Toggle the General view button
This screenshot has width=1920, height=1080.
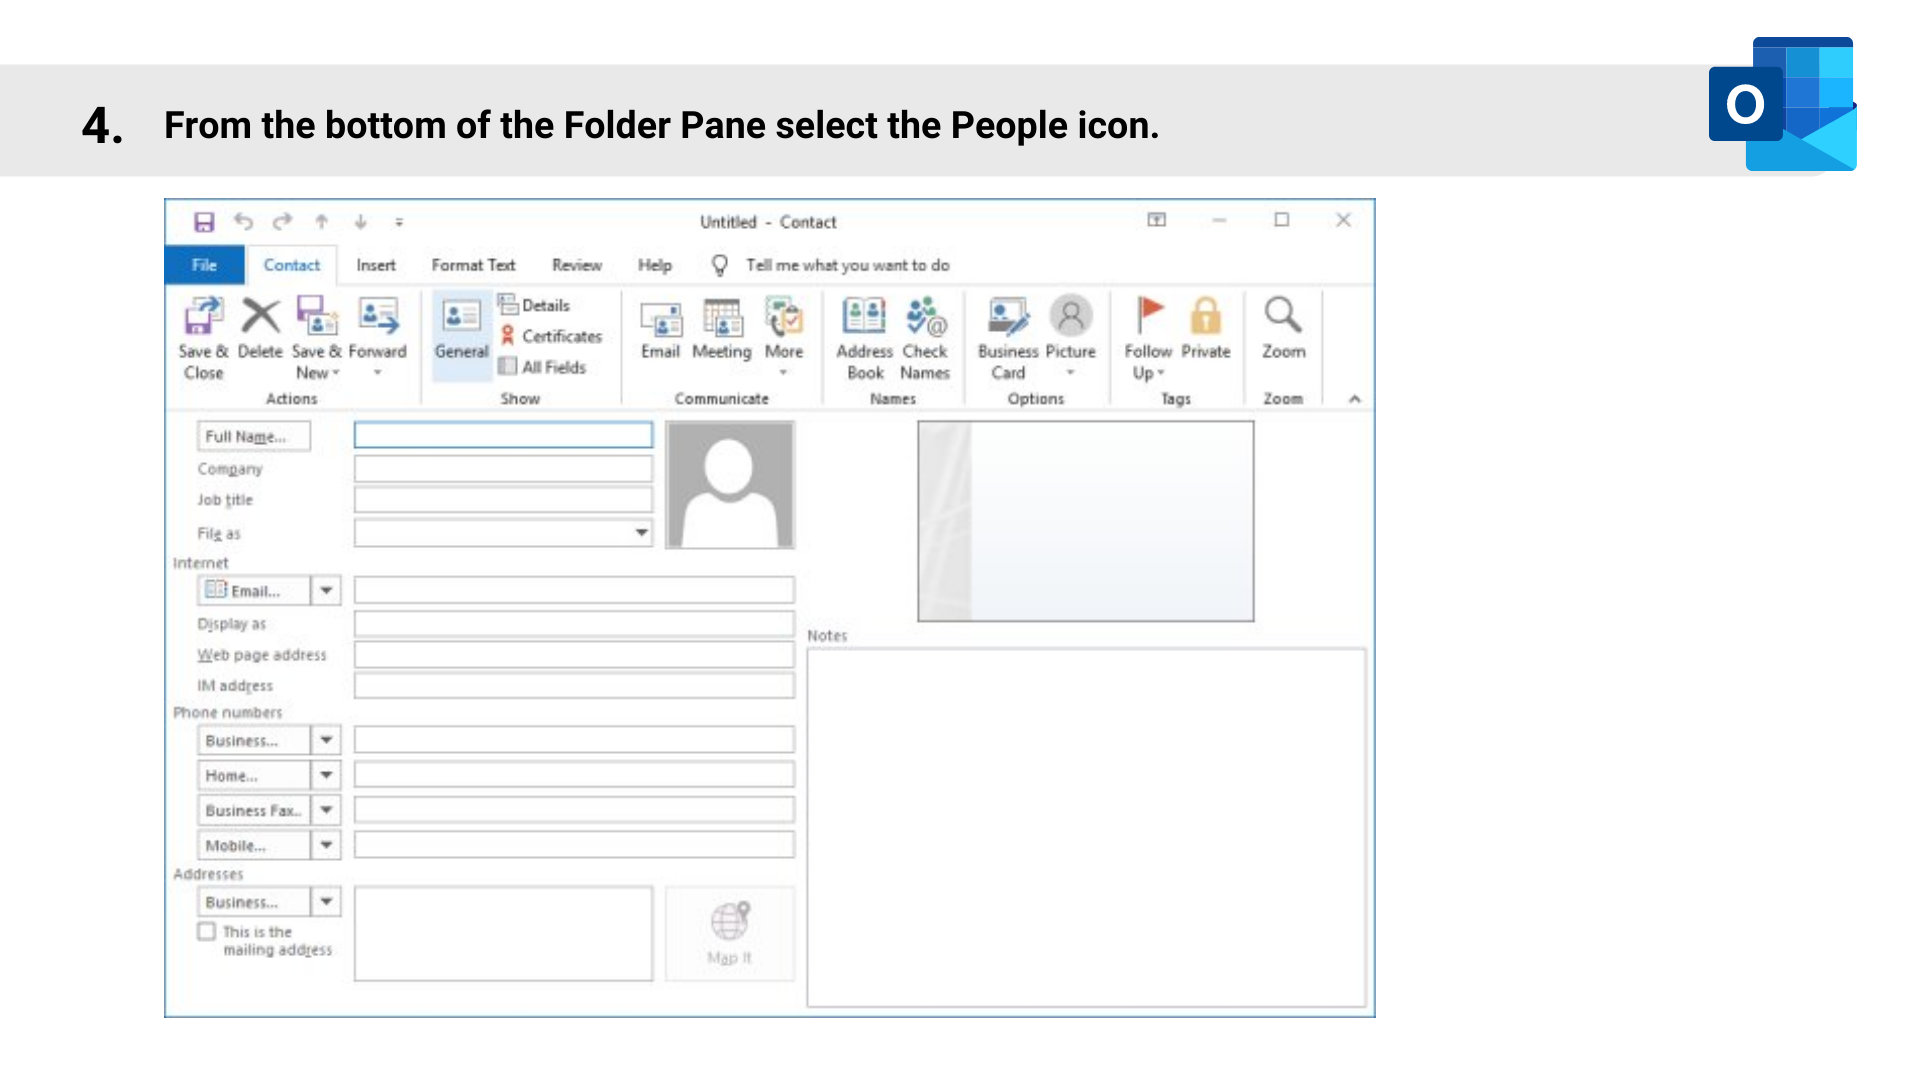pyautogui.click(x=461, y=330)
